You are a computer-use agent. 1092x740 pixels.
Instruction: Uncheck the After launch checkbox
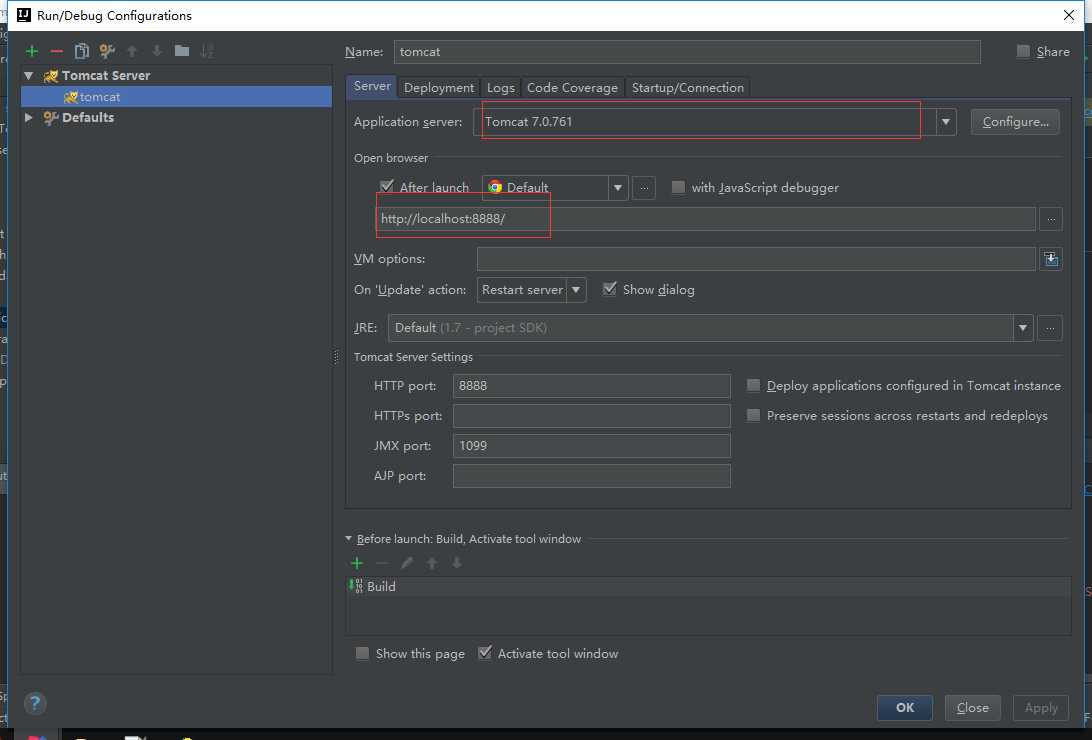coord(387,186)
